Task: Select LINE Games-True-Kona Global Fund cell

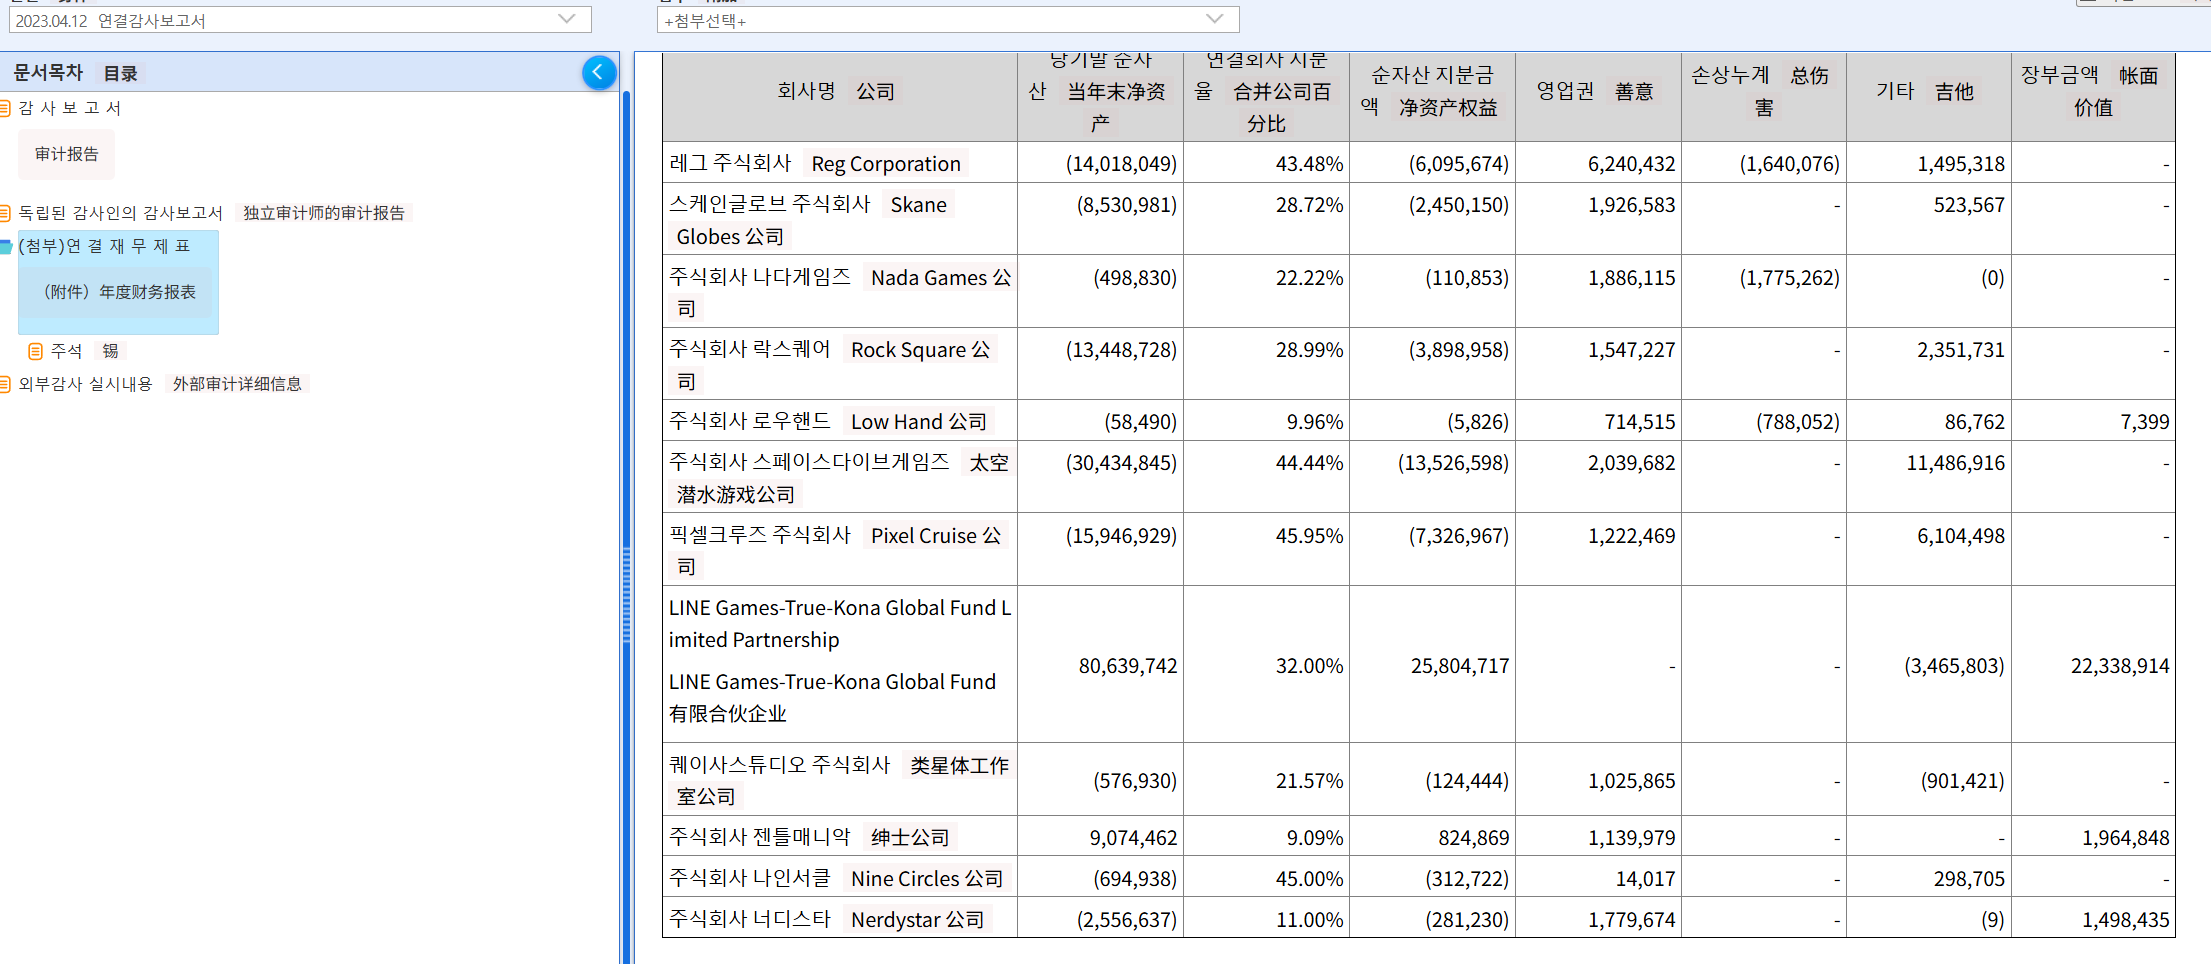Action: click(840, 665)
